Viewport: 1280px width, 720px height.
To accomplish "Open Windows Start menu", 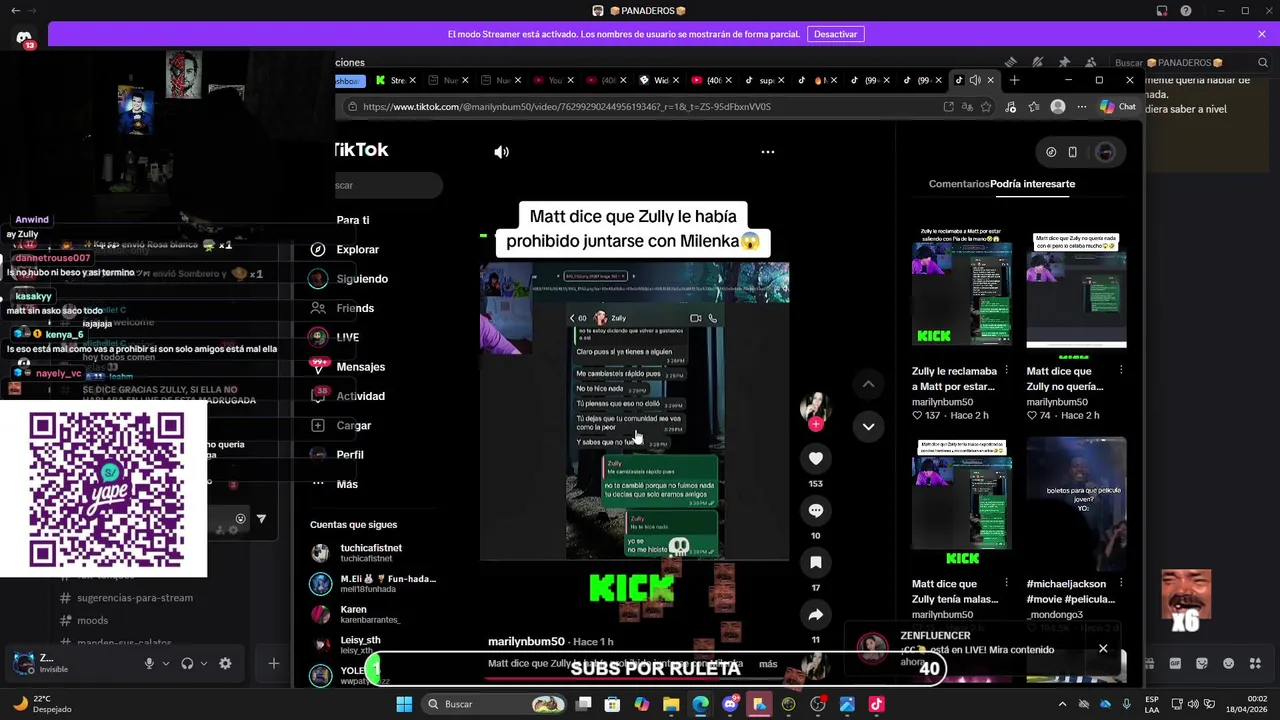I will (404, 704).
